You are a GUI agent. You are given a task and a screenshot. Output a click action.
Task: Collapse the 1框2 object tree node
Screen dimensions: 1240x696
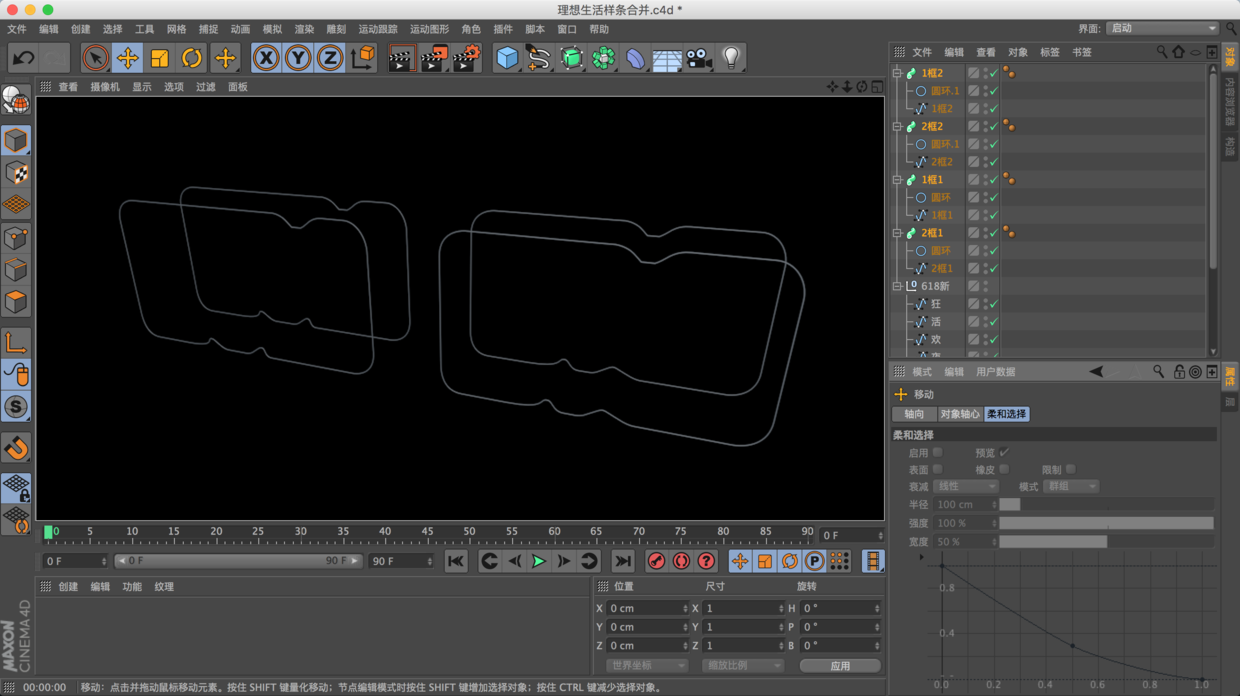pos(897,73)
